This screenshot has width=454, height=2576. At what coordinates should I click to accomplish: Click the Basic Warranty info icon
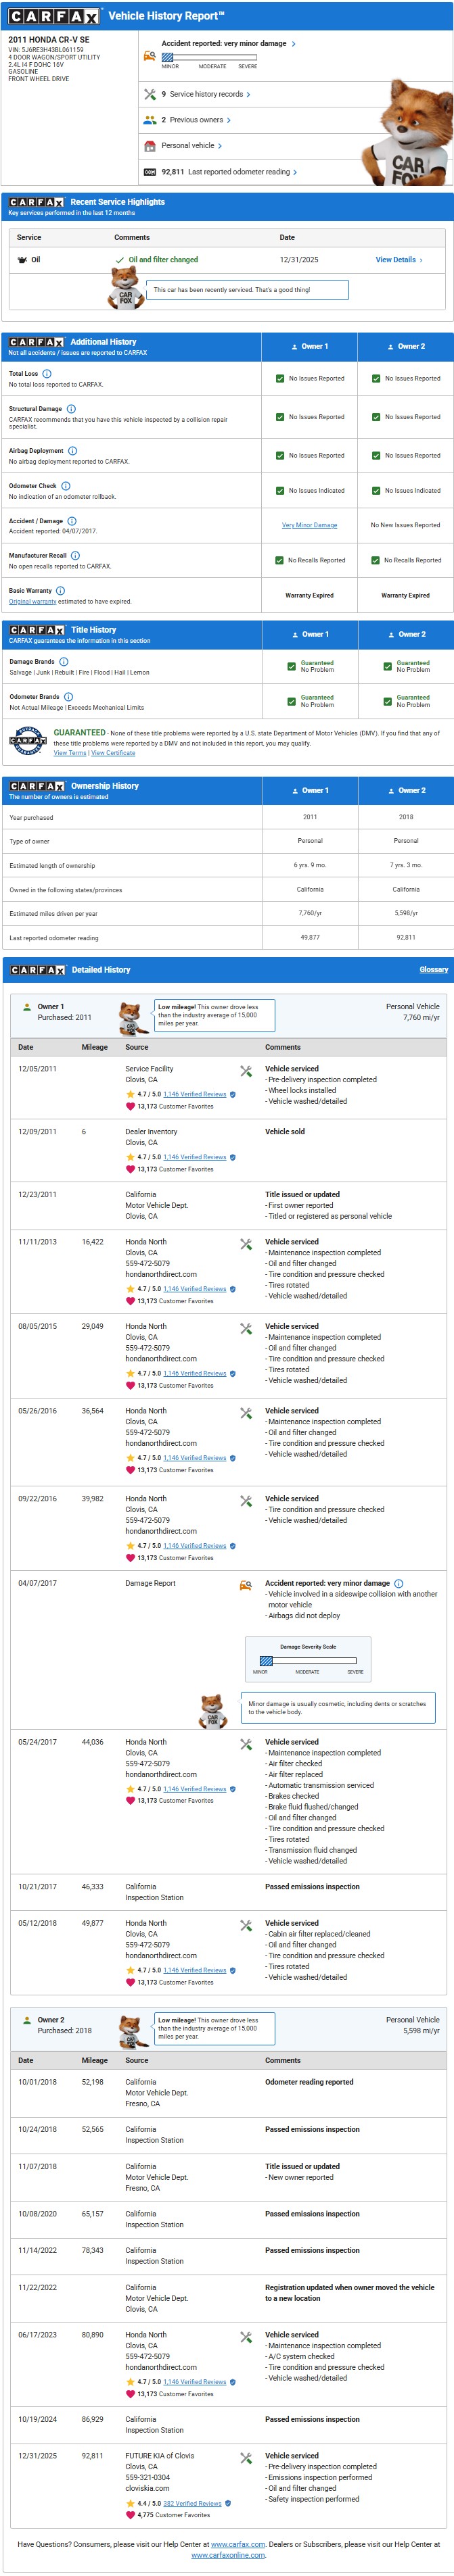[x=60, y=590]
